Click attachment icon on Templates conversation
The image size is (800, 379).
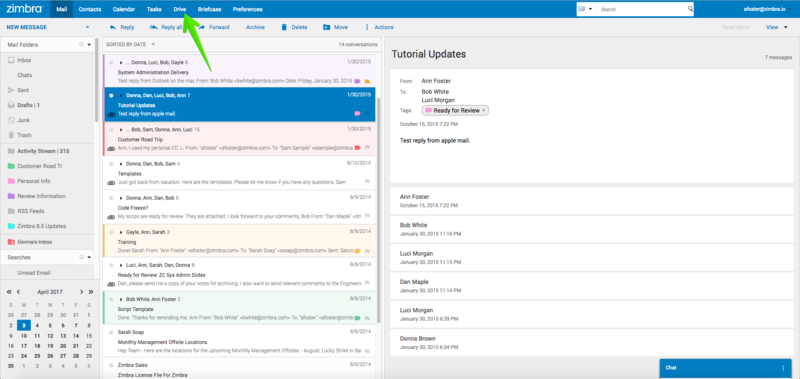coord(111,183)
